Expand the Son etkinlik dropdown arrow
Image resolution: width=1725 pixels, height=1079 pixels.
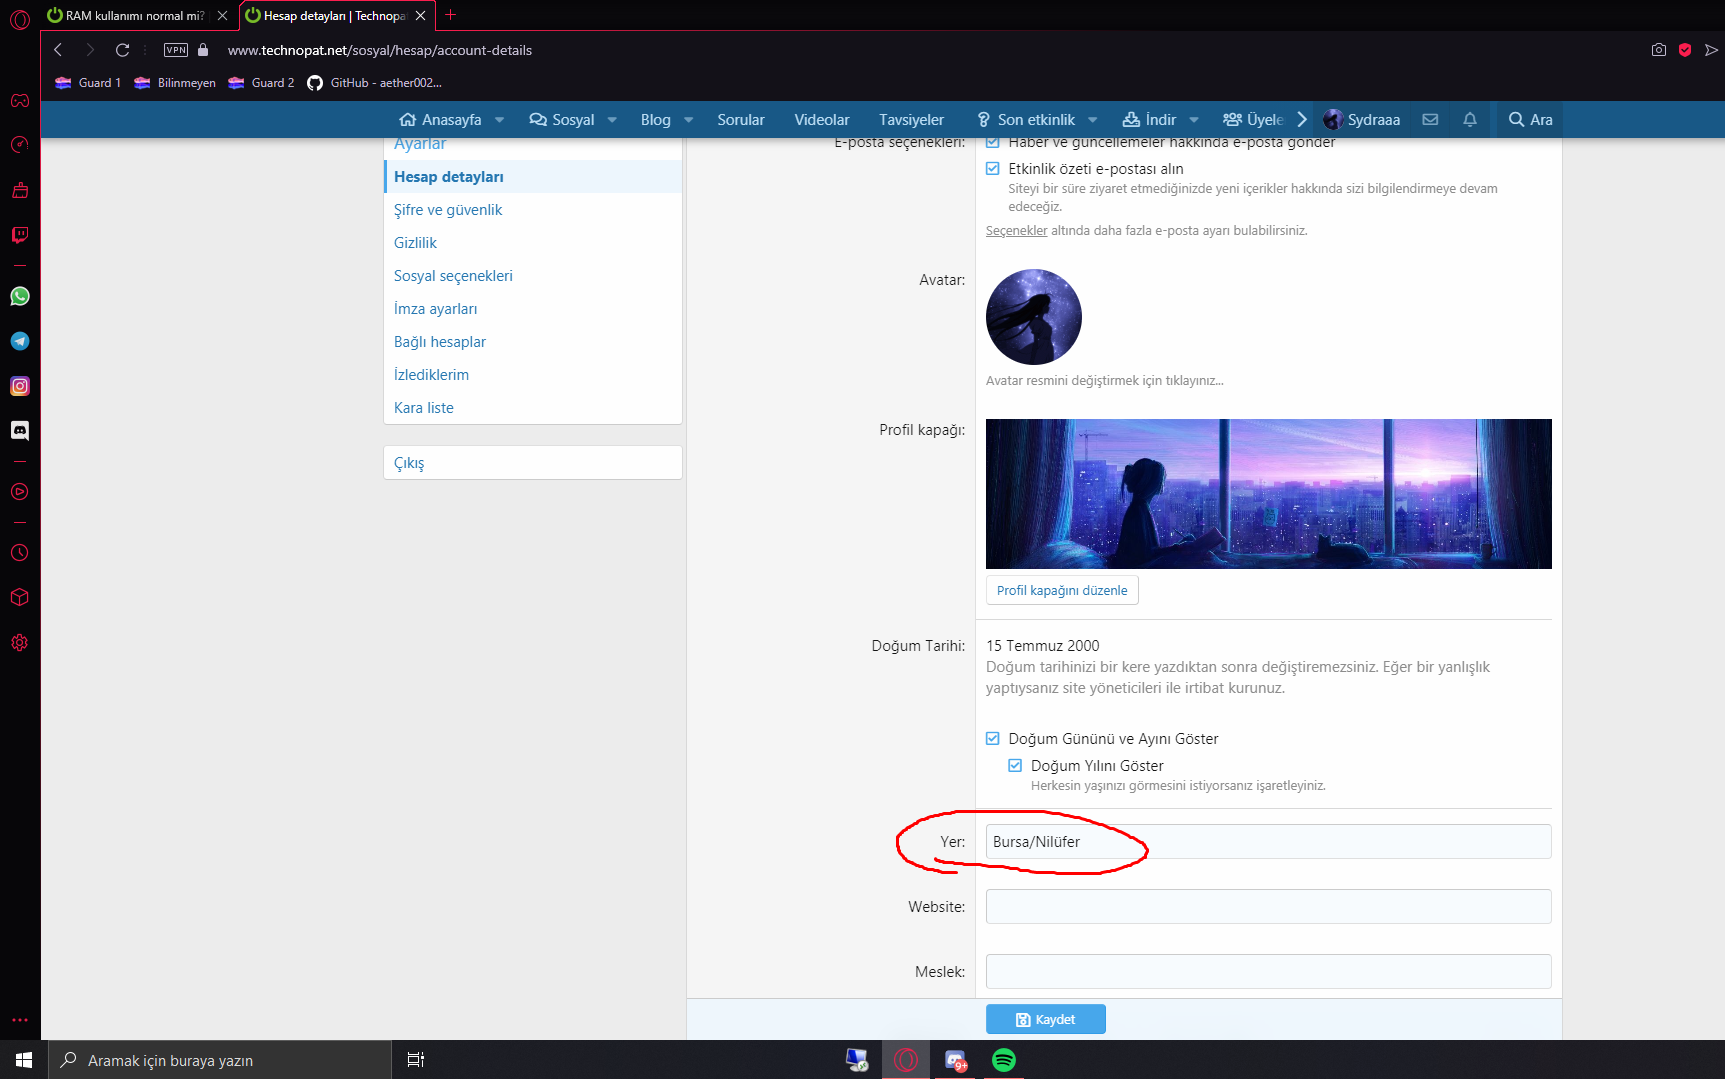pos(1093,120)
